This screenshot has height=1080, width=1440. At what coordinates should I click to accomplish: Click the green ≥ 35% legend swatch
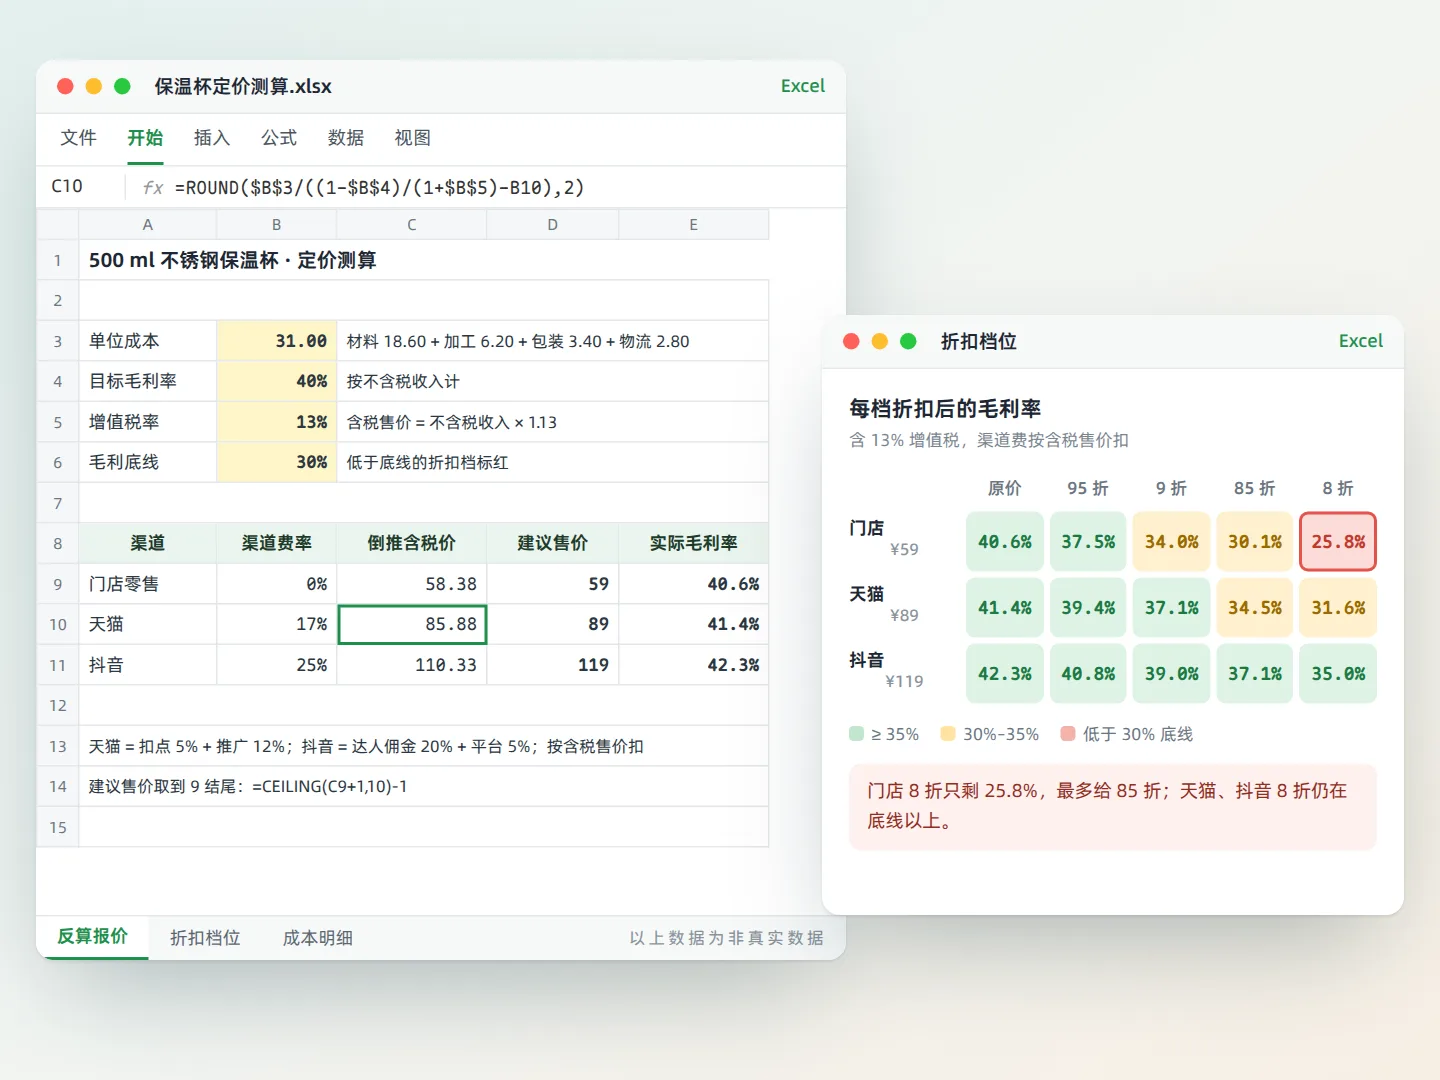tap(856, 734)
